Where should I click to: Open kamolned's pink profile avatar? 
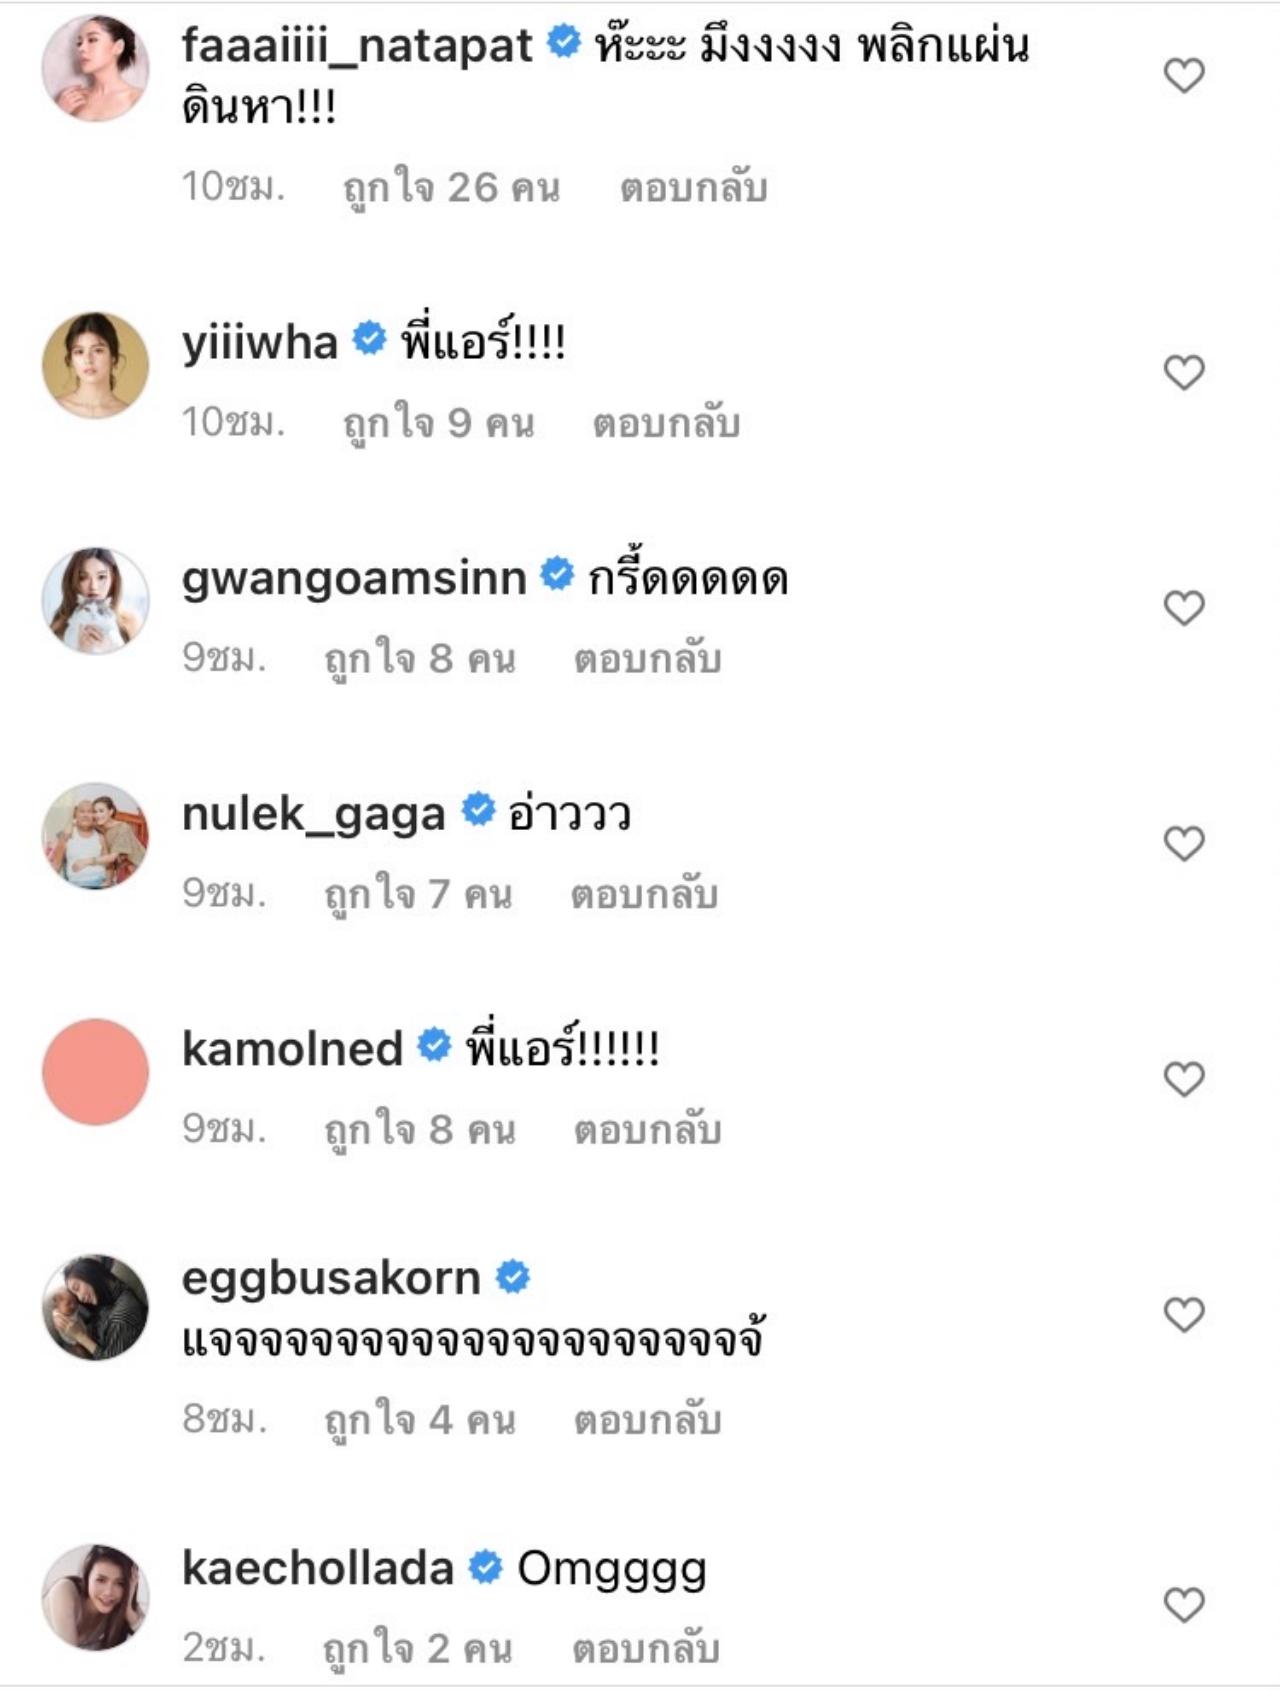pyautogui.click(x=95, y=1072)
